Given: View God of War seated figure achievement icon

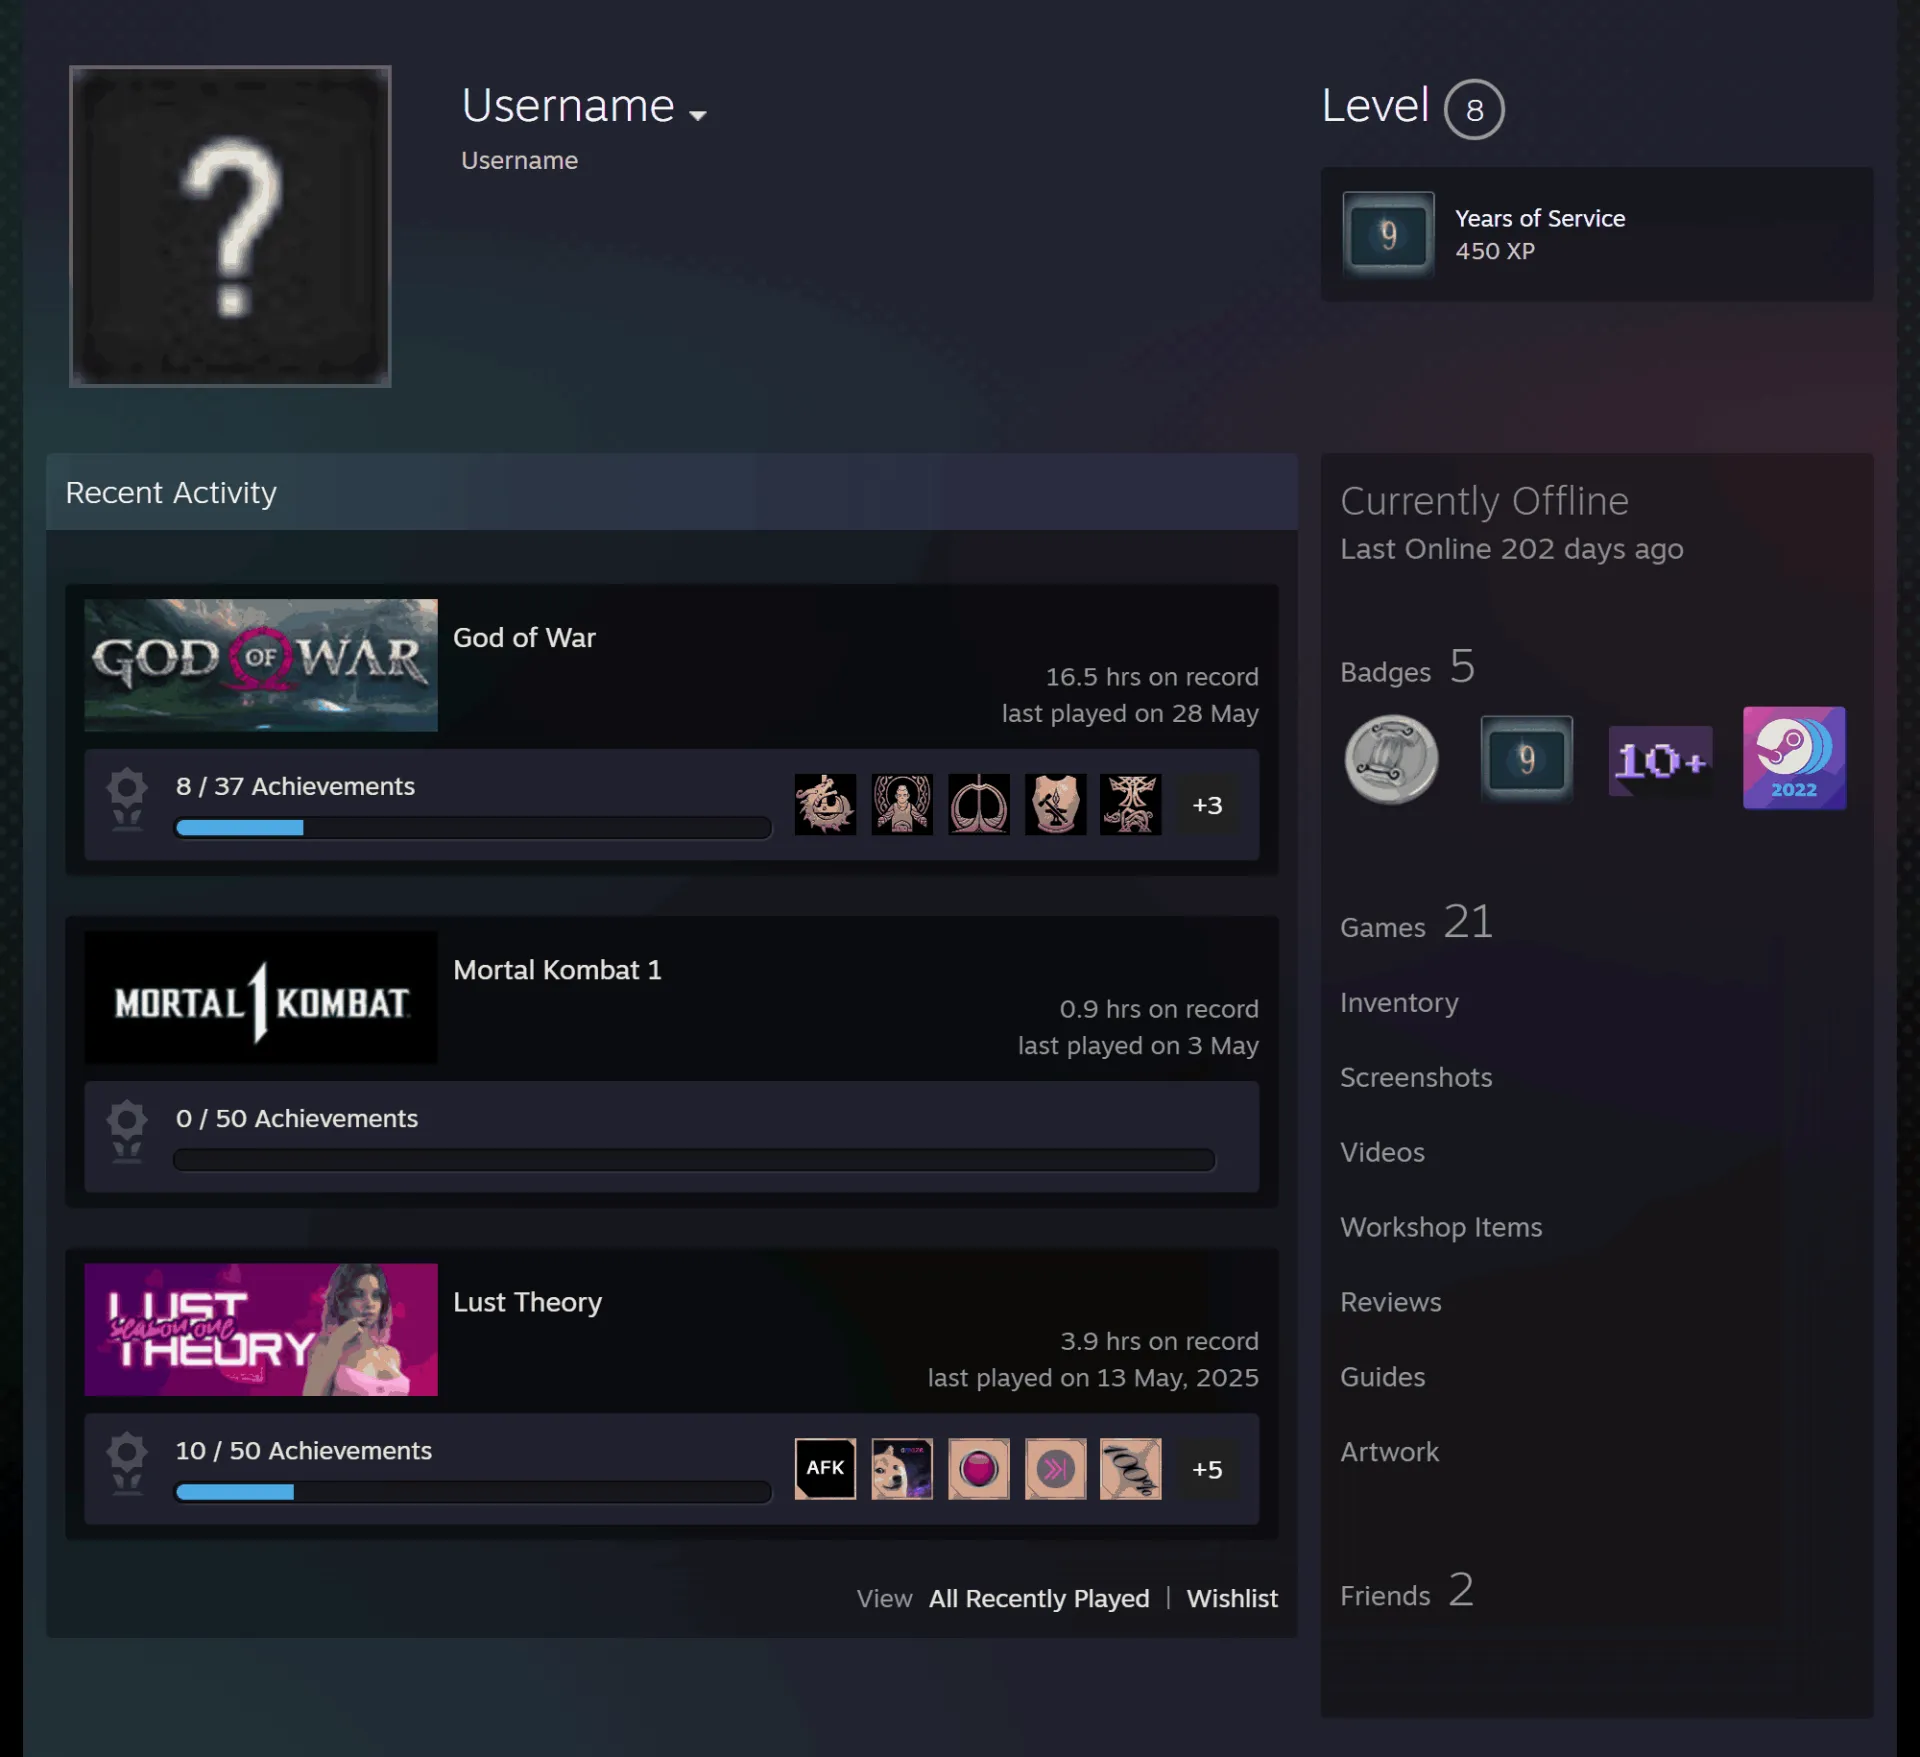Looking at the screenshot, I should [902, 804].
